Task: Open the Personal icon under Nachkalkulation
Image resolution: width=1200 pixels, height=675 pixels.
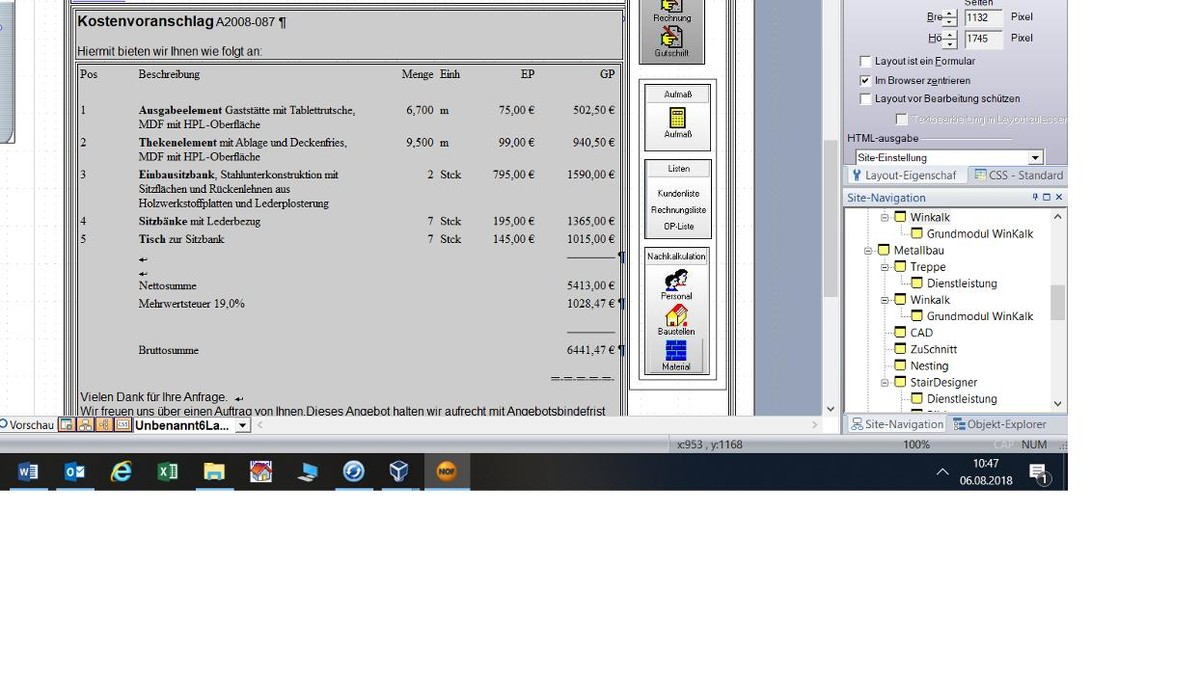Action: (x=676, y=281)
